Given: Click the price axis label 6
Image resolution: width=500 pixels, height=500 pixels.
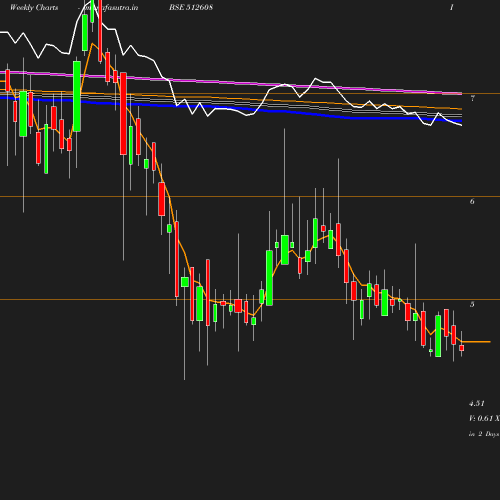Looking at the screenshot, I should point(472,201).
